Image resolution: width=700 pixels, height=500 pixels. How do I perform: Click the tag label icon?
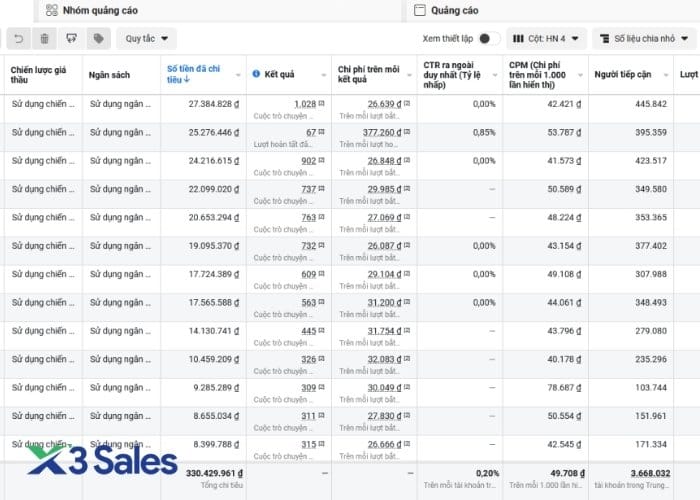pyautogui.click(x=99, y=39)
